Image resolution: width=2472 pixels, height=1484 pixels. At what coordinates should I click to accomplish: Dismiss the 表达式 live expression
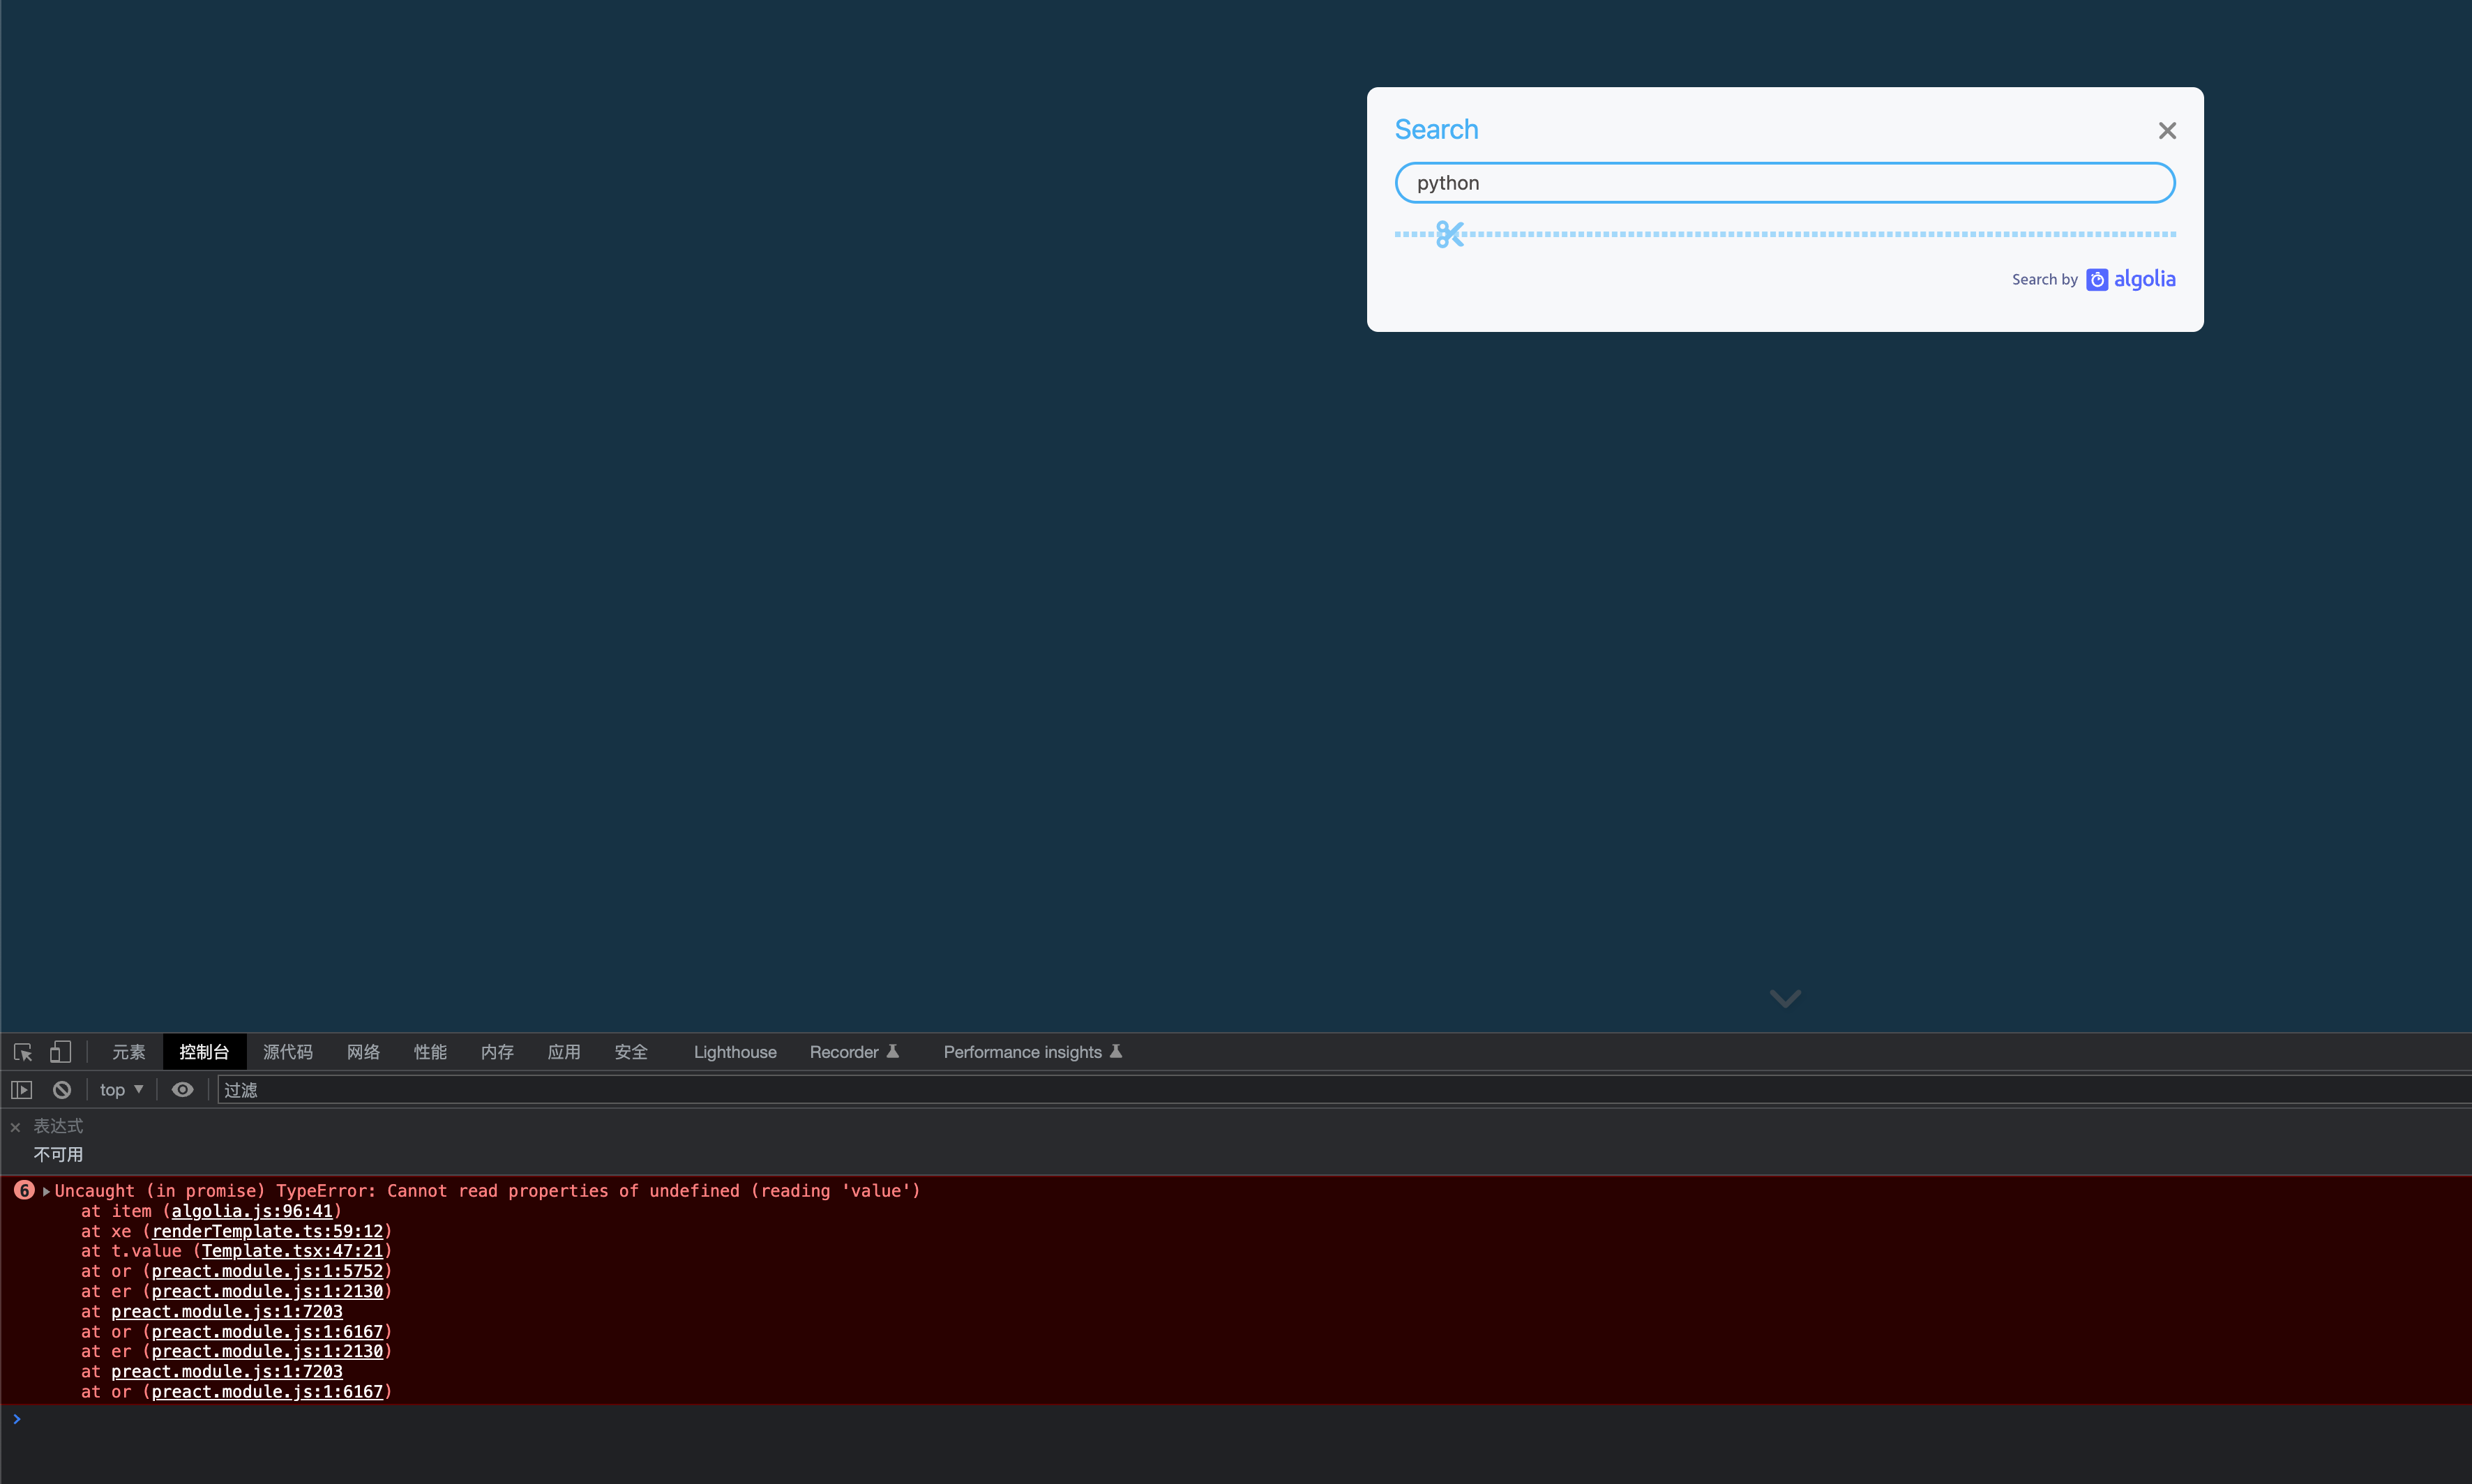coord(15,1125)
